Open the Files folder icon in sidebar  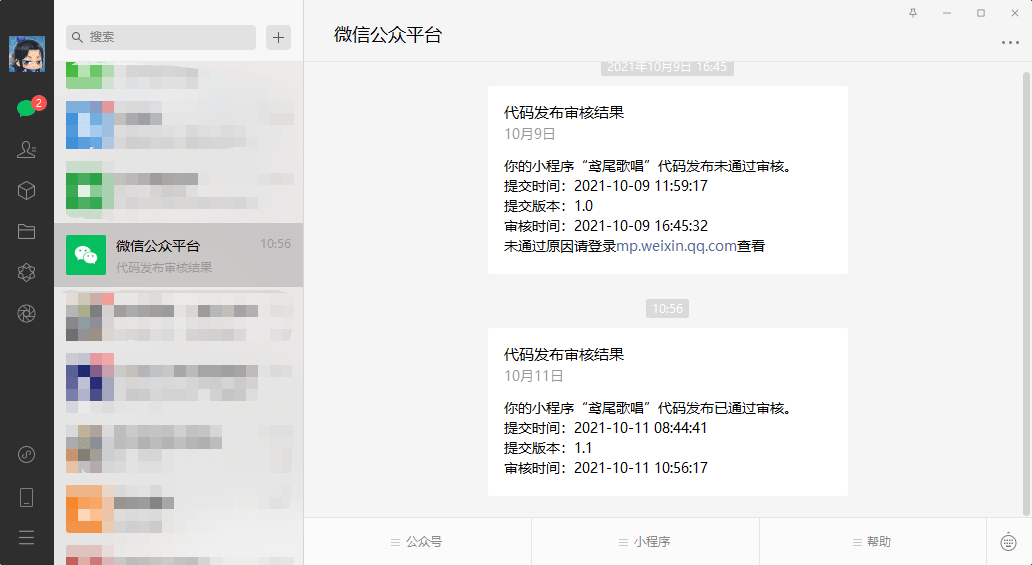pos(26,231)
